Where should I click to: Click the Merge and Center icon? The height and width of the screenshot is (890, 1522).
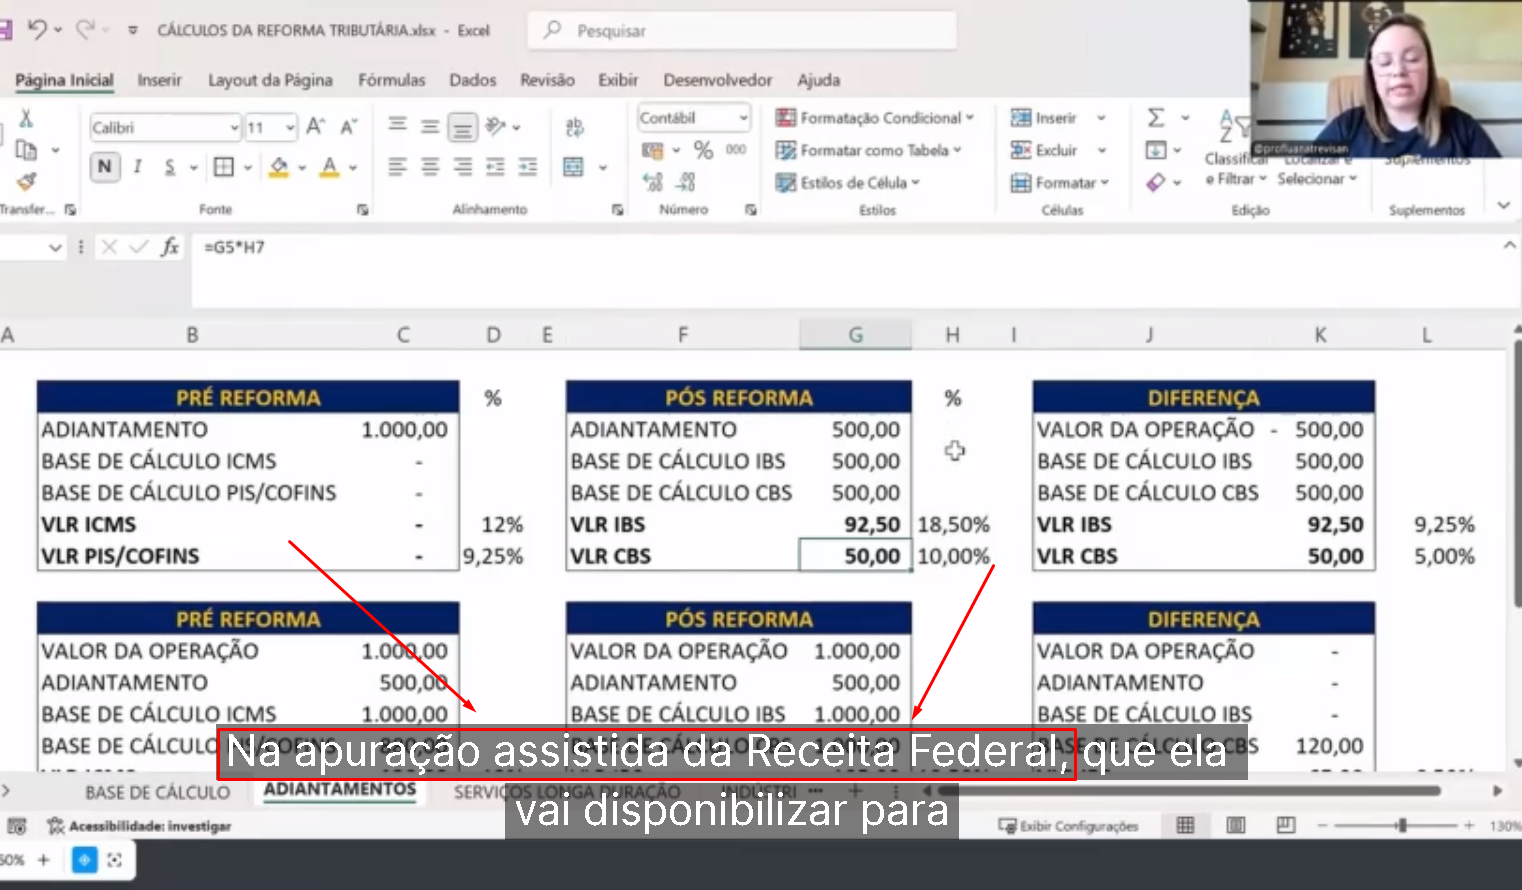point(573,167)
